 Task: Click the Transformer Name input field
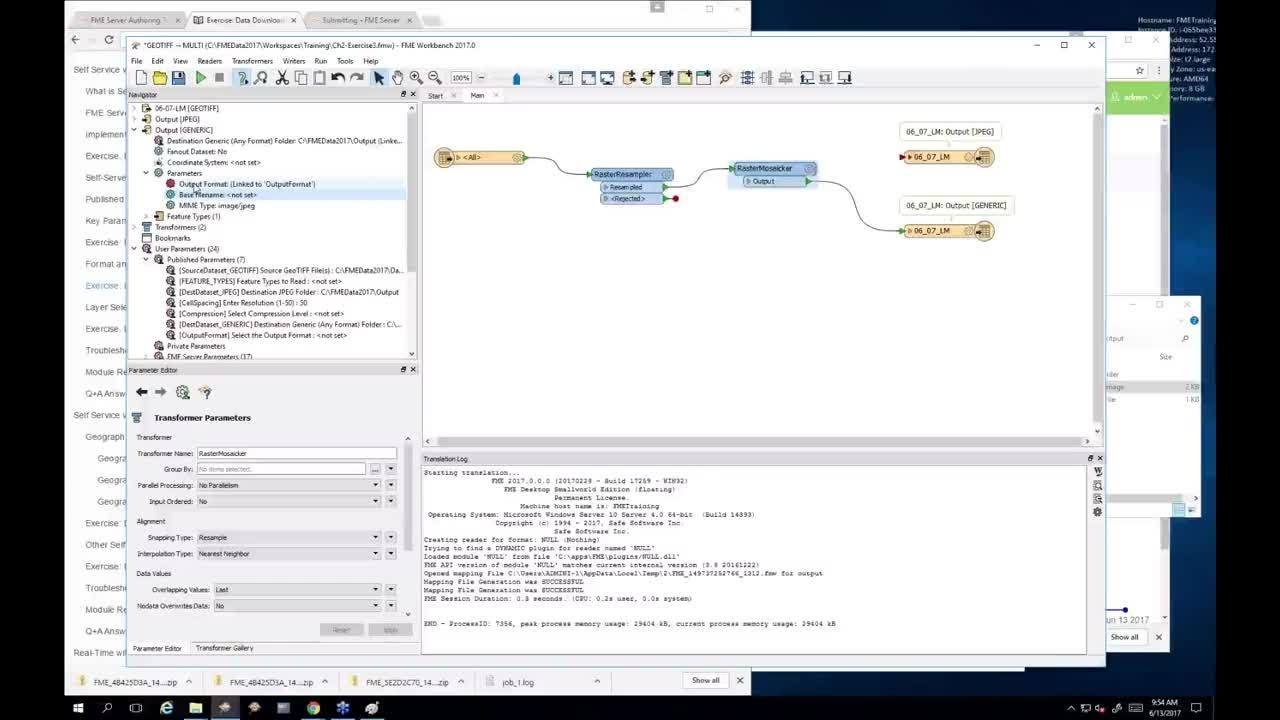296,453
